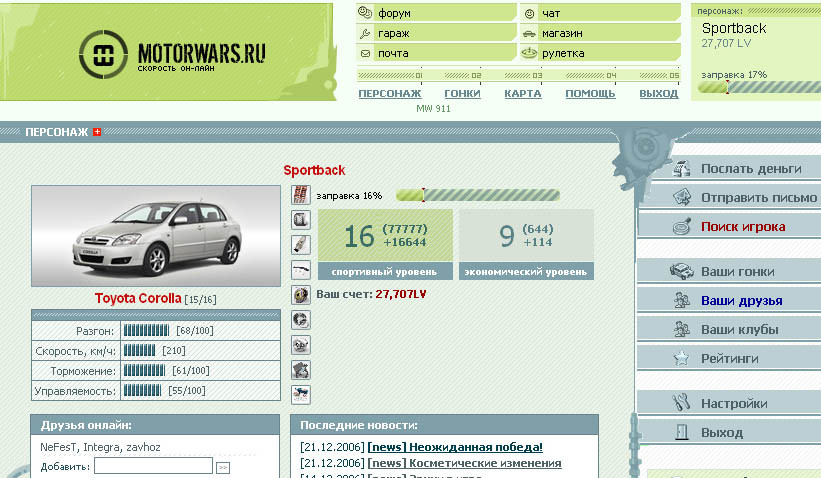Image resolution: width=821 pixels, height=478 pixels.
Task: Click the envelope icon beside почта
Action: 365,53
